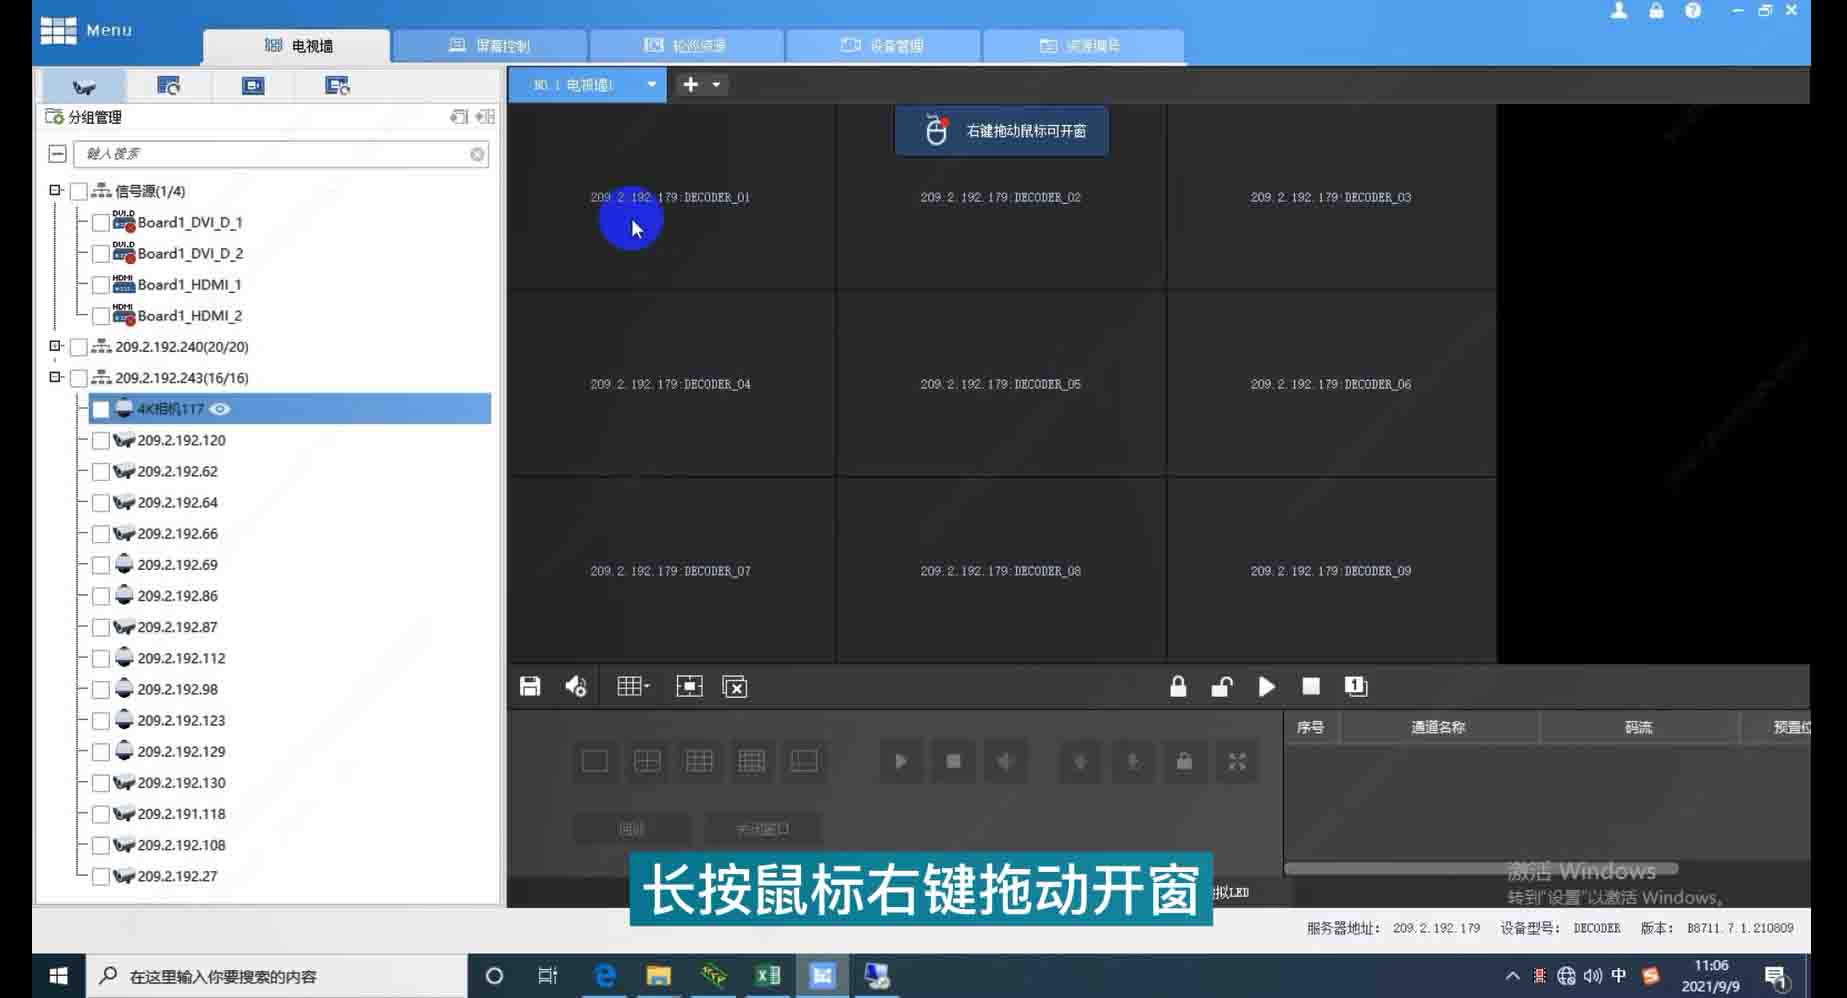Select the 电视墙 tab
1847x998 pixels.
click(x=298, y=46)
